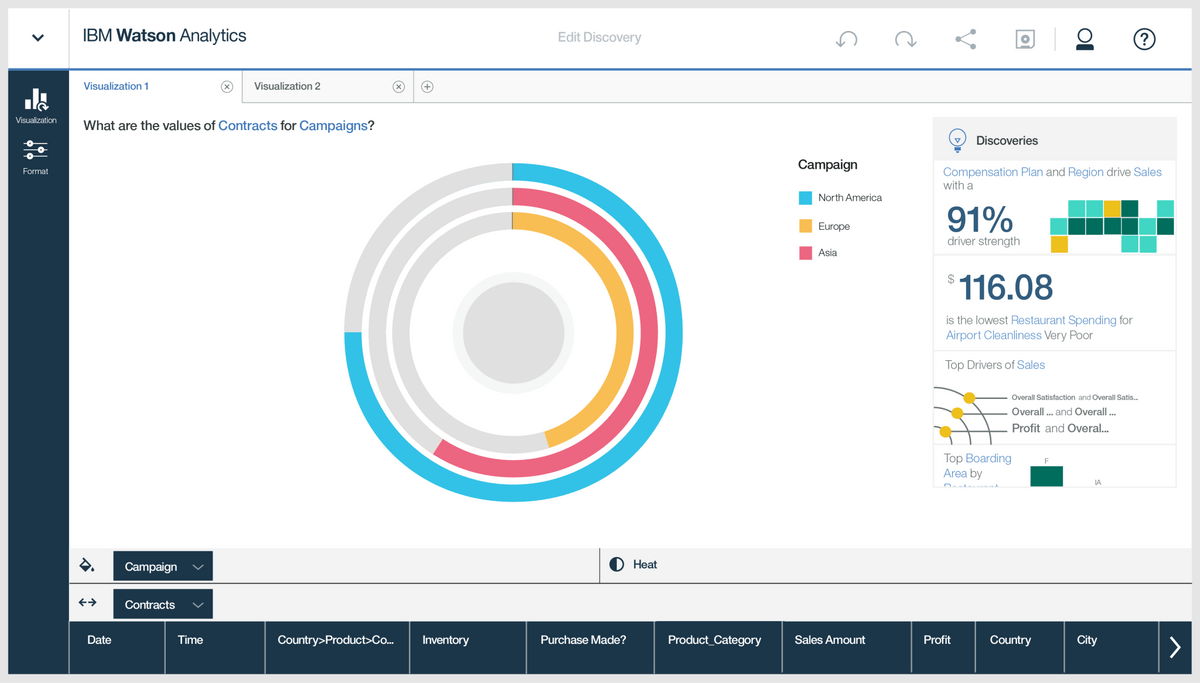Add a new visualization tab
The height and width of the screenshot is (683, 1200).
(x=427, y=87)
